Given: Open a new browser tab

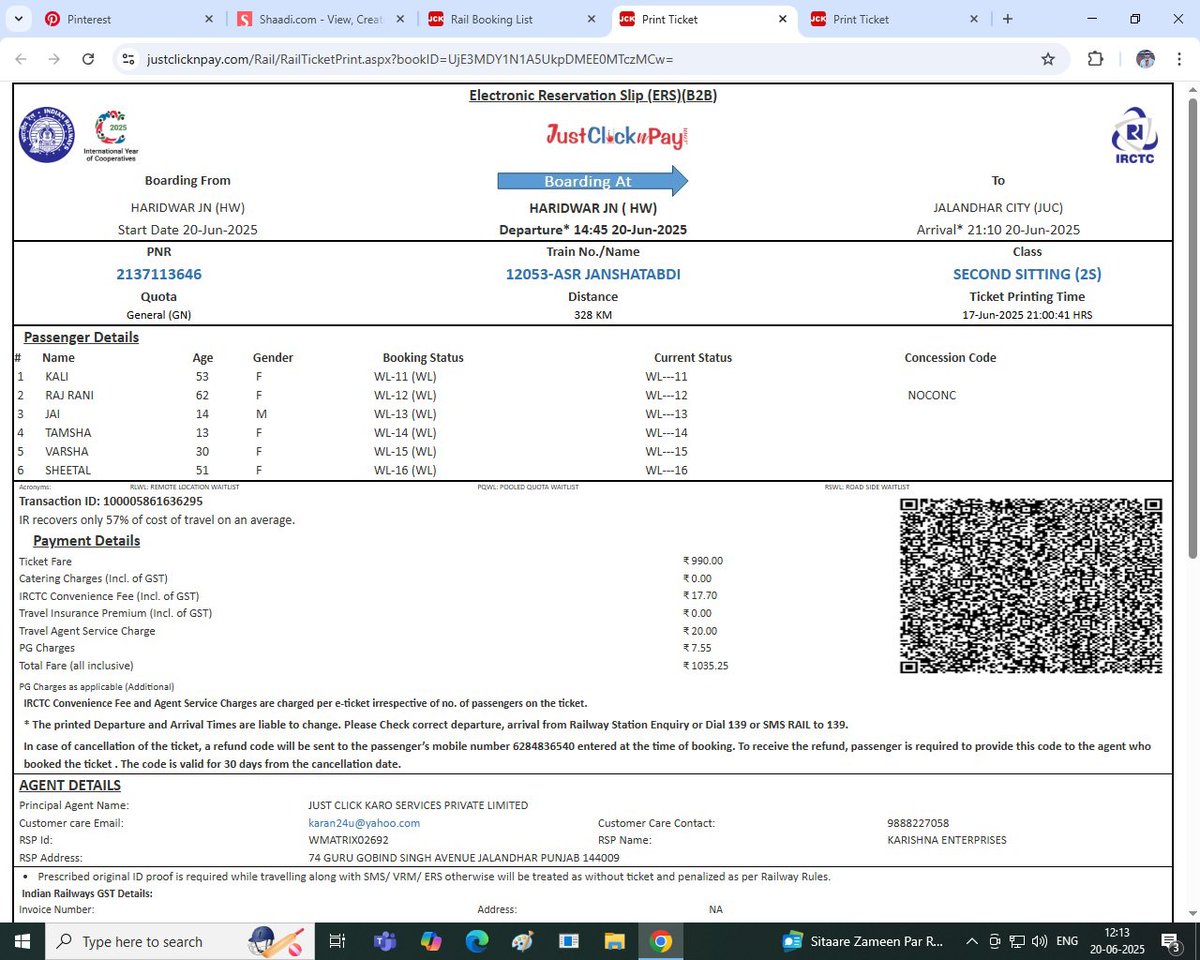Looking at the screenshot, I should [1007, 19].
